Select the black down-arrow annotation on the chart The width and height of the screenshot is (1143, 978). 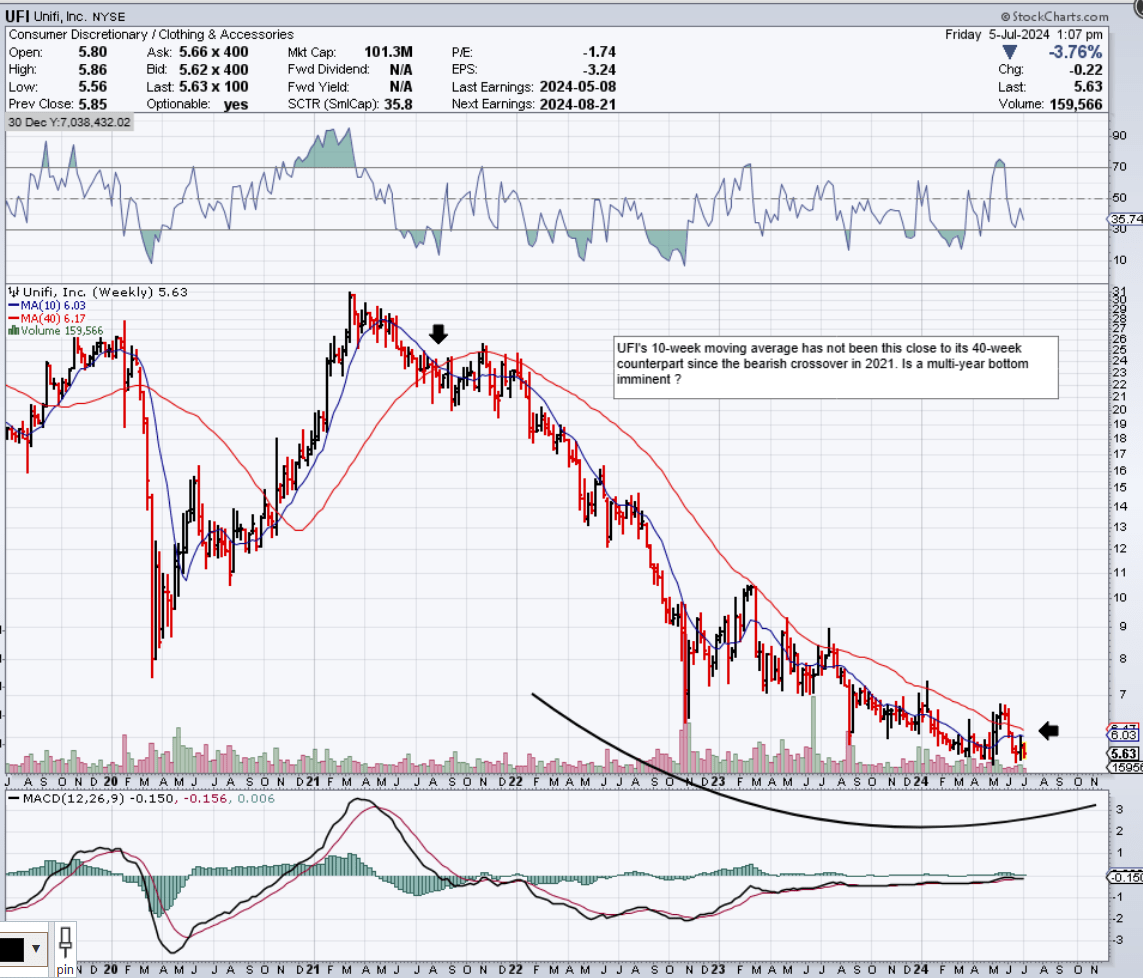[x=438, y=334]
